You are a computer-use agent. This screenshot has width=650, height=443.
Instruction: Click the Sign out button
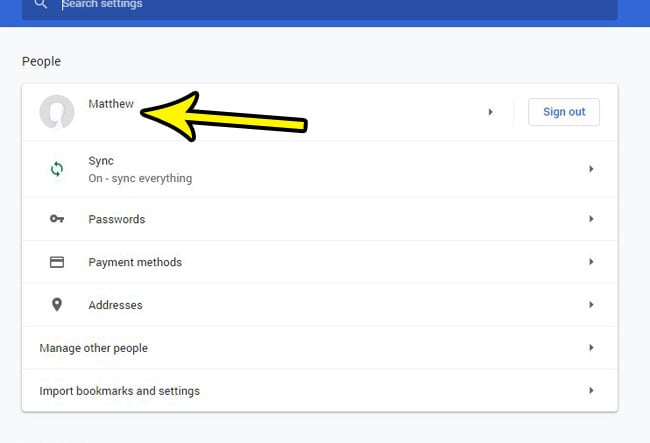click(x=564, y=112)
